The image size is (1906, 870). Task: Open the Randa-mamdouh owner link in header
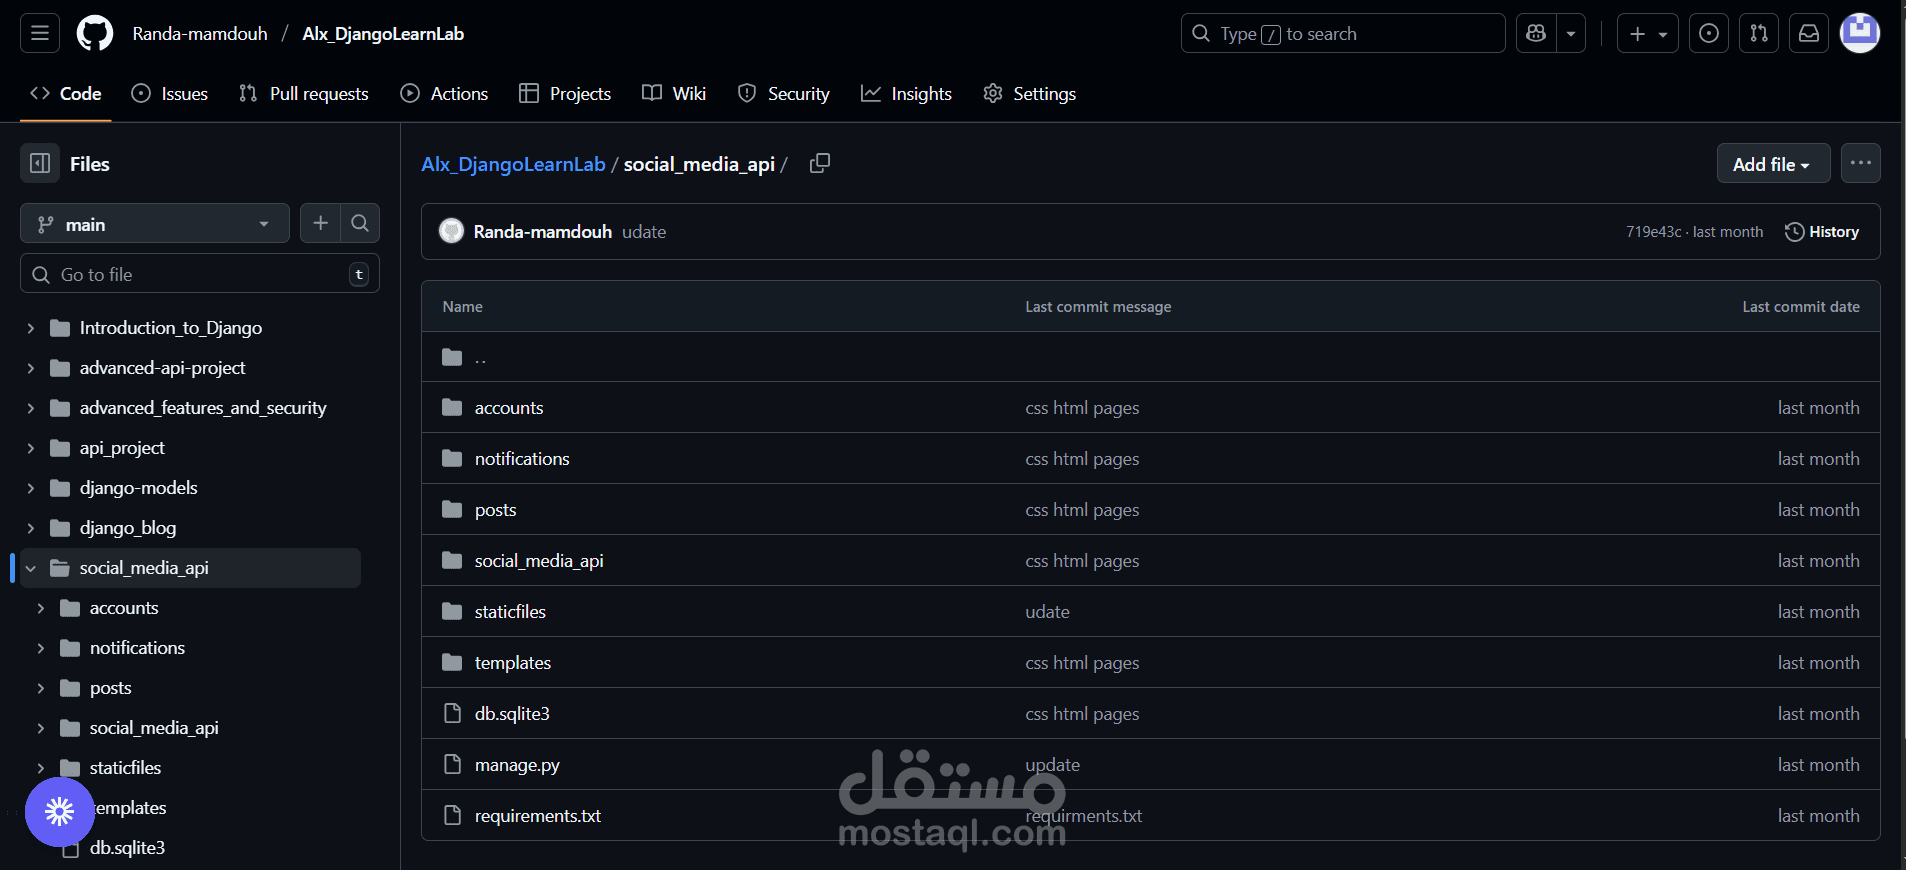click(200, 34)
